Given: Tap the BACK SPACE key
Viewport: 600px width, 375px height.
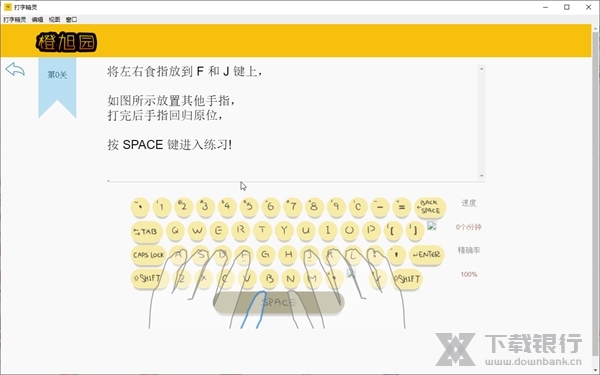Looking at the screenshot, I should pyautogui.click(x=430, y=207).
